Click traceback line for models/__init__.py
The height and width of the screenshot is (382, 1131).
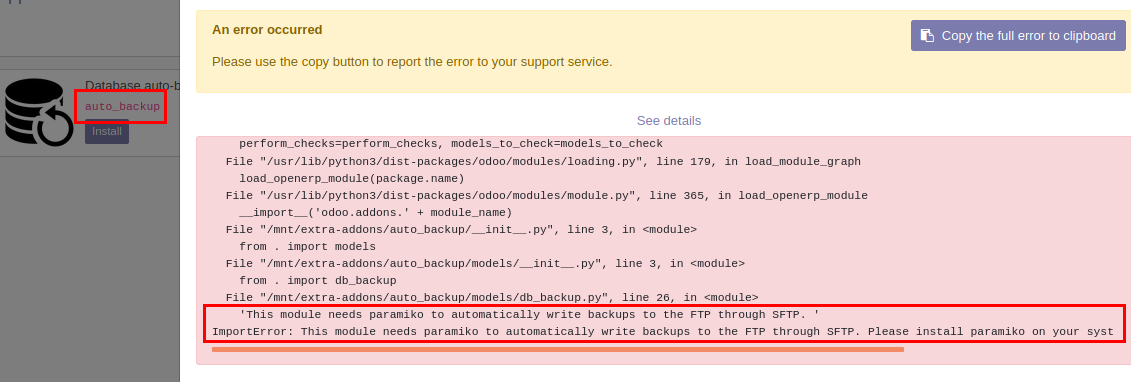tap(485, 264)
